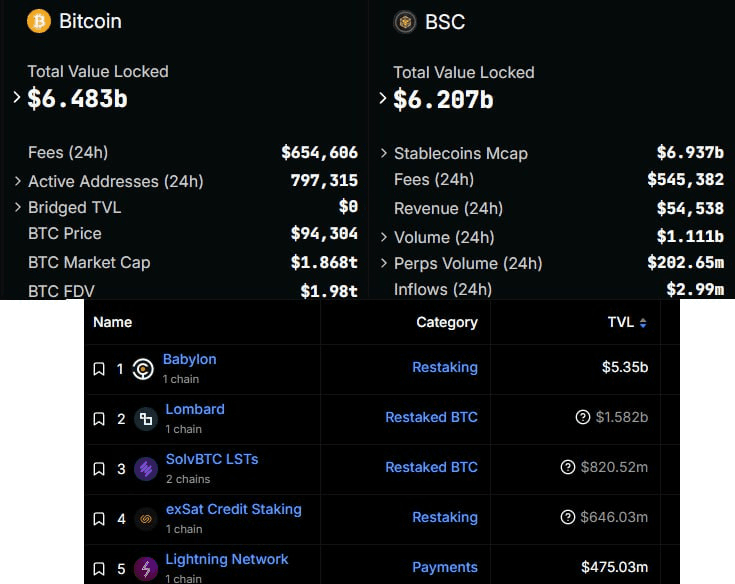Screen dimensions: 735x584
Task: Expand BSC Volume (24h) details
Action: coord(384,237)
